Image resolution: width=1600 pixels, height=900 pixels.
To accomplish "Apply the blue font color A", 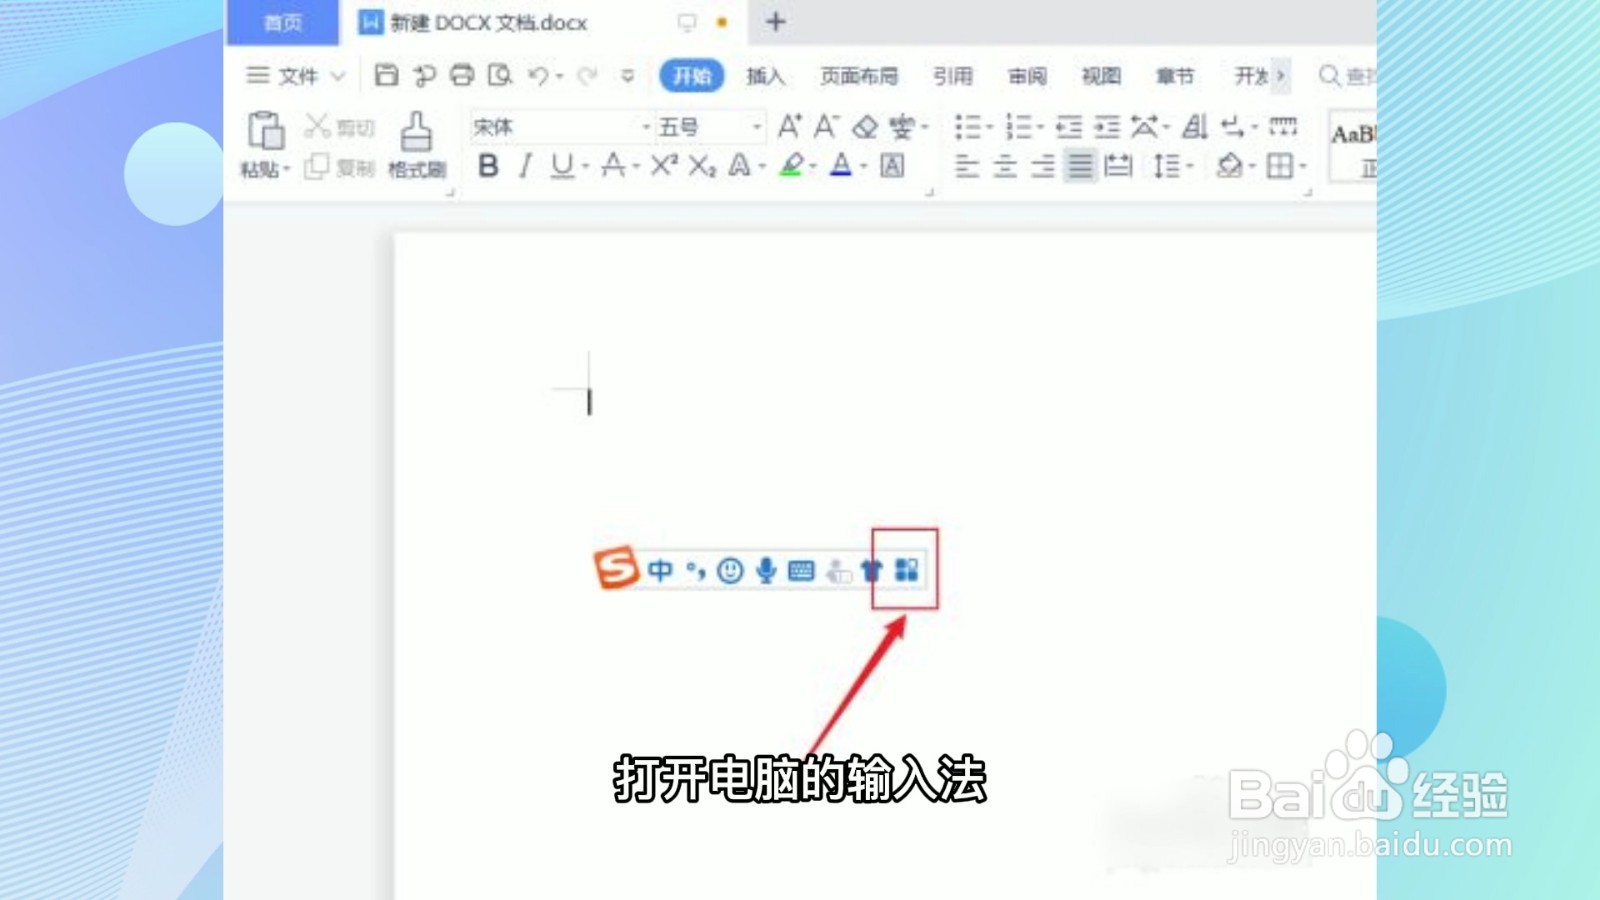I will 841,166.
